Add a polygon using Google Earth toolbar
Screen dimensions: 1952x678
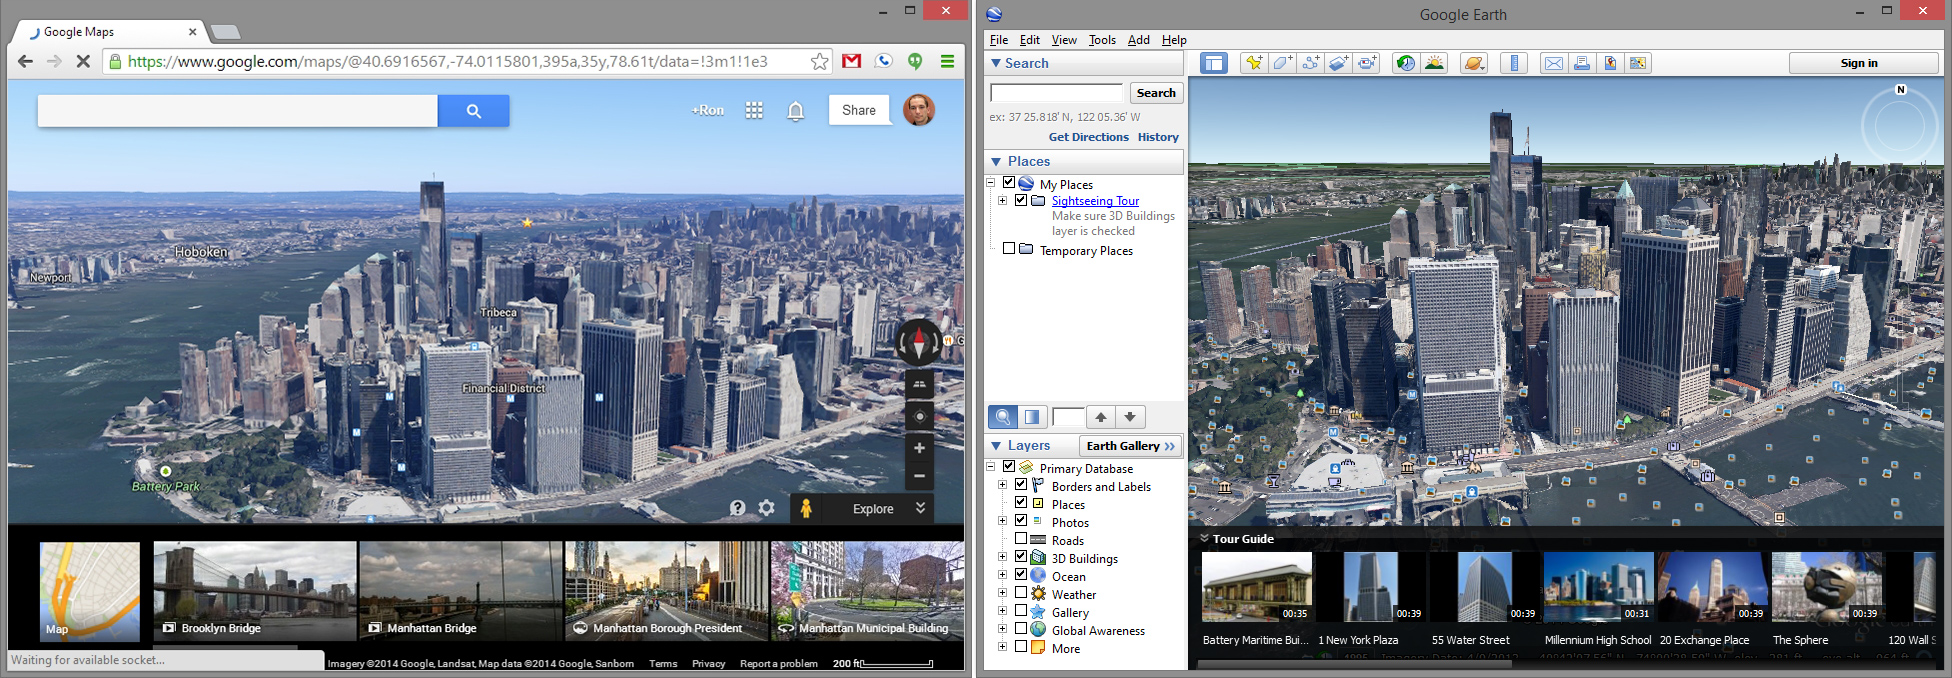(1282, 63)
